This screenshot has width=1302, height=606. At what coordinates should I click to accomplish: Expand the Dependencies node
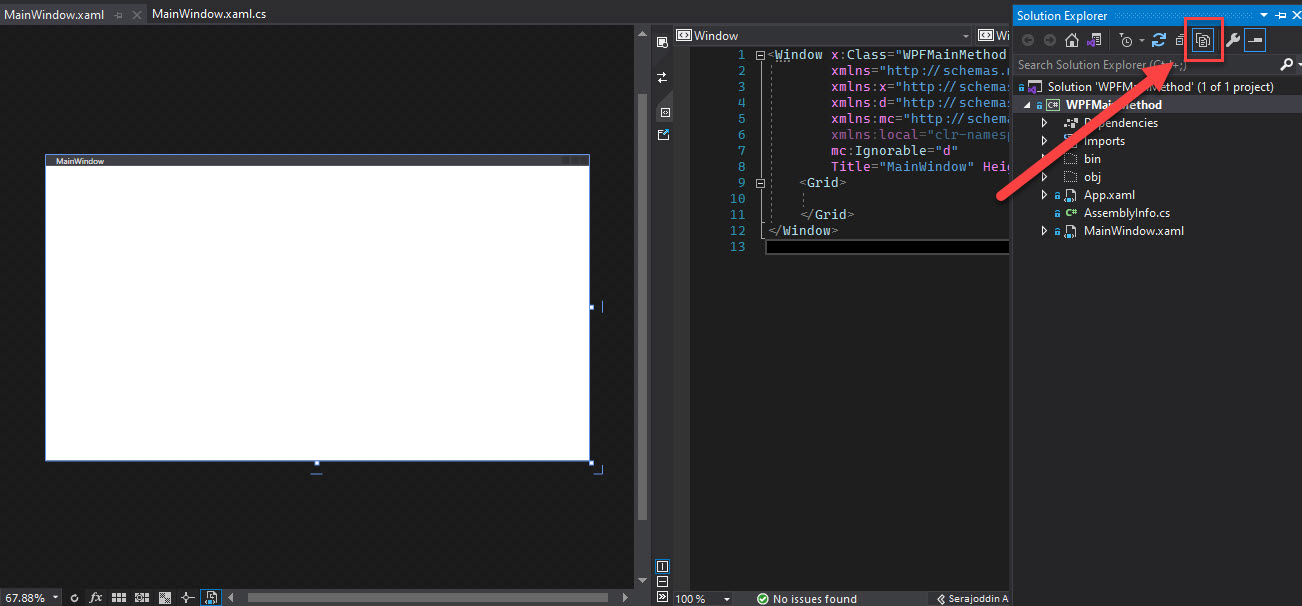click(1045, 123)
